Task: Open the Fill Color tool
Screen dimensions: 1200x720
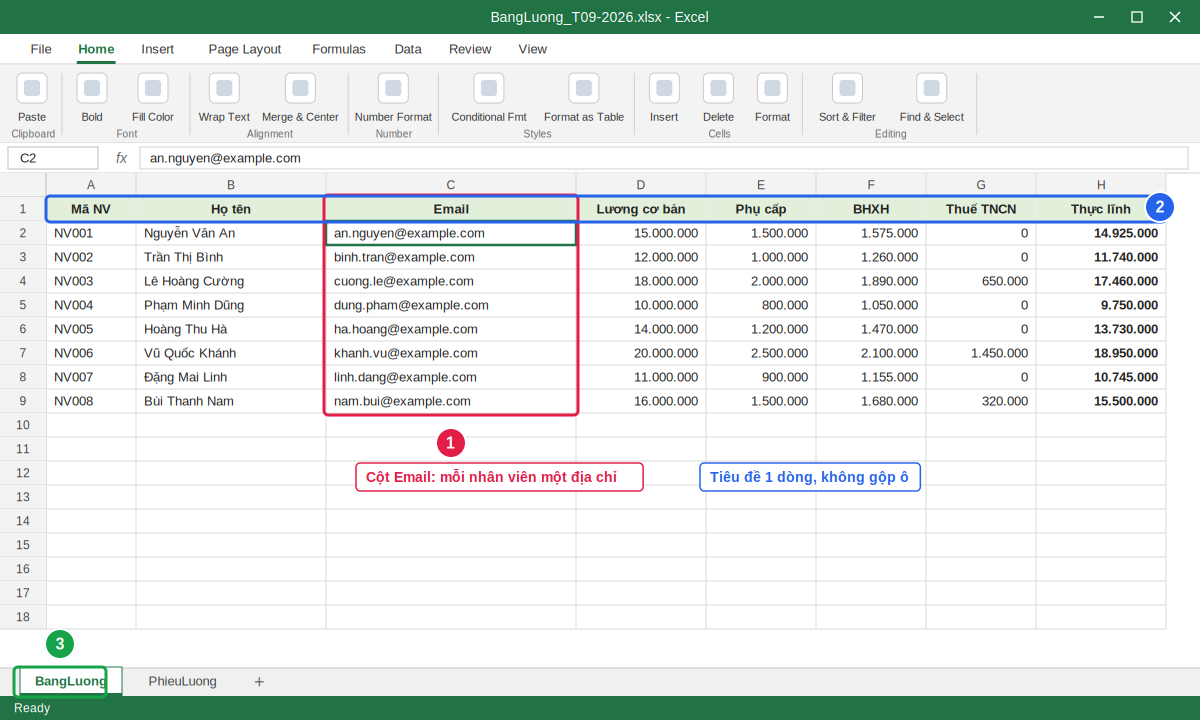Action: (x=153, y=88)
